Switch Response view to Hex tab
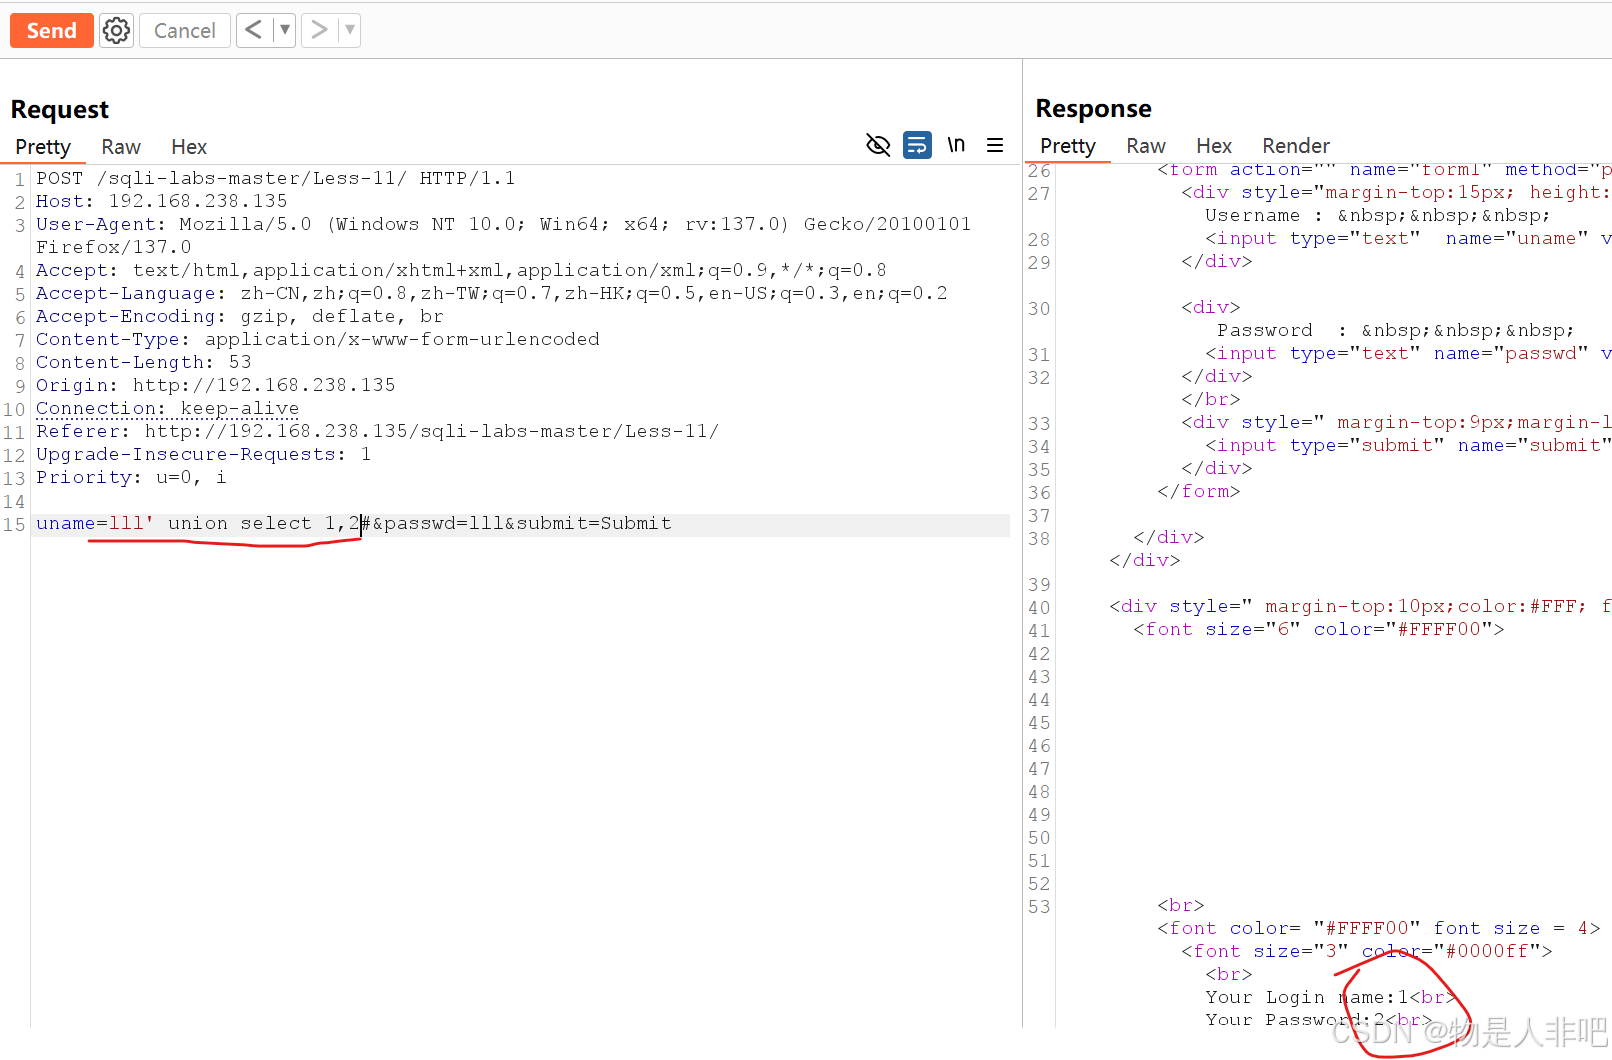 pos(1214,146)
